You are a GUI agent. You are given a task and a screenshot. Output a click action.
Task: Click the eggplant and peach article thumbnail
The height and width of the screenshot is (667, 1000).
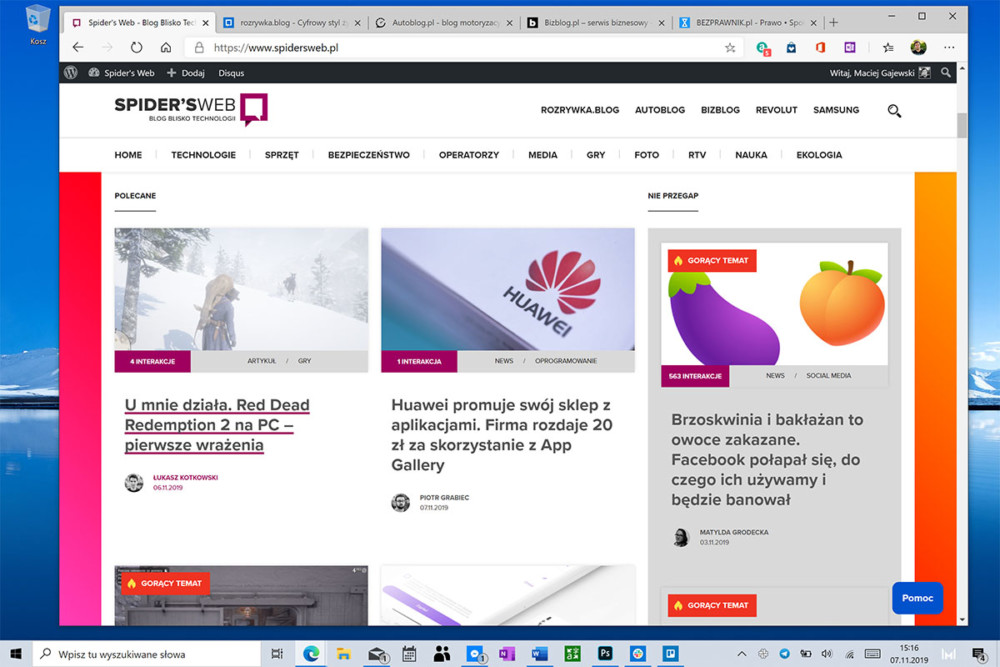click(774, 304)
